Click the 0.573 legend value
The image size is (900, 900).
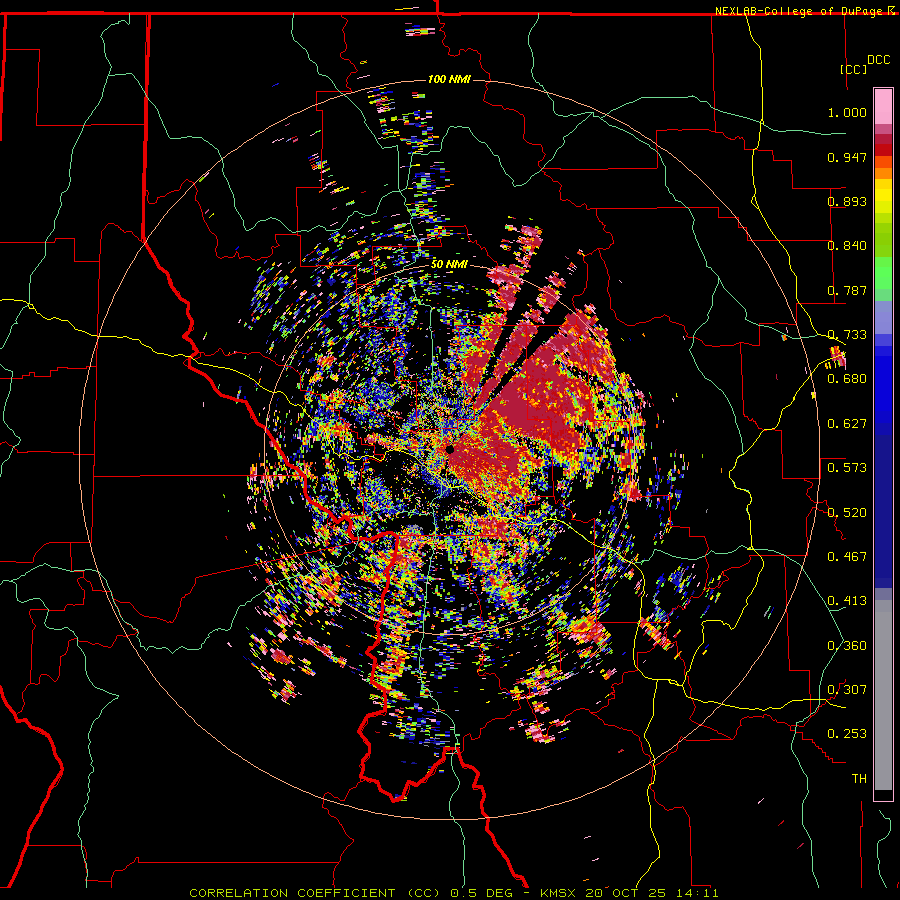coord(847,467)
